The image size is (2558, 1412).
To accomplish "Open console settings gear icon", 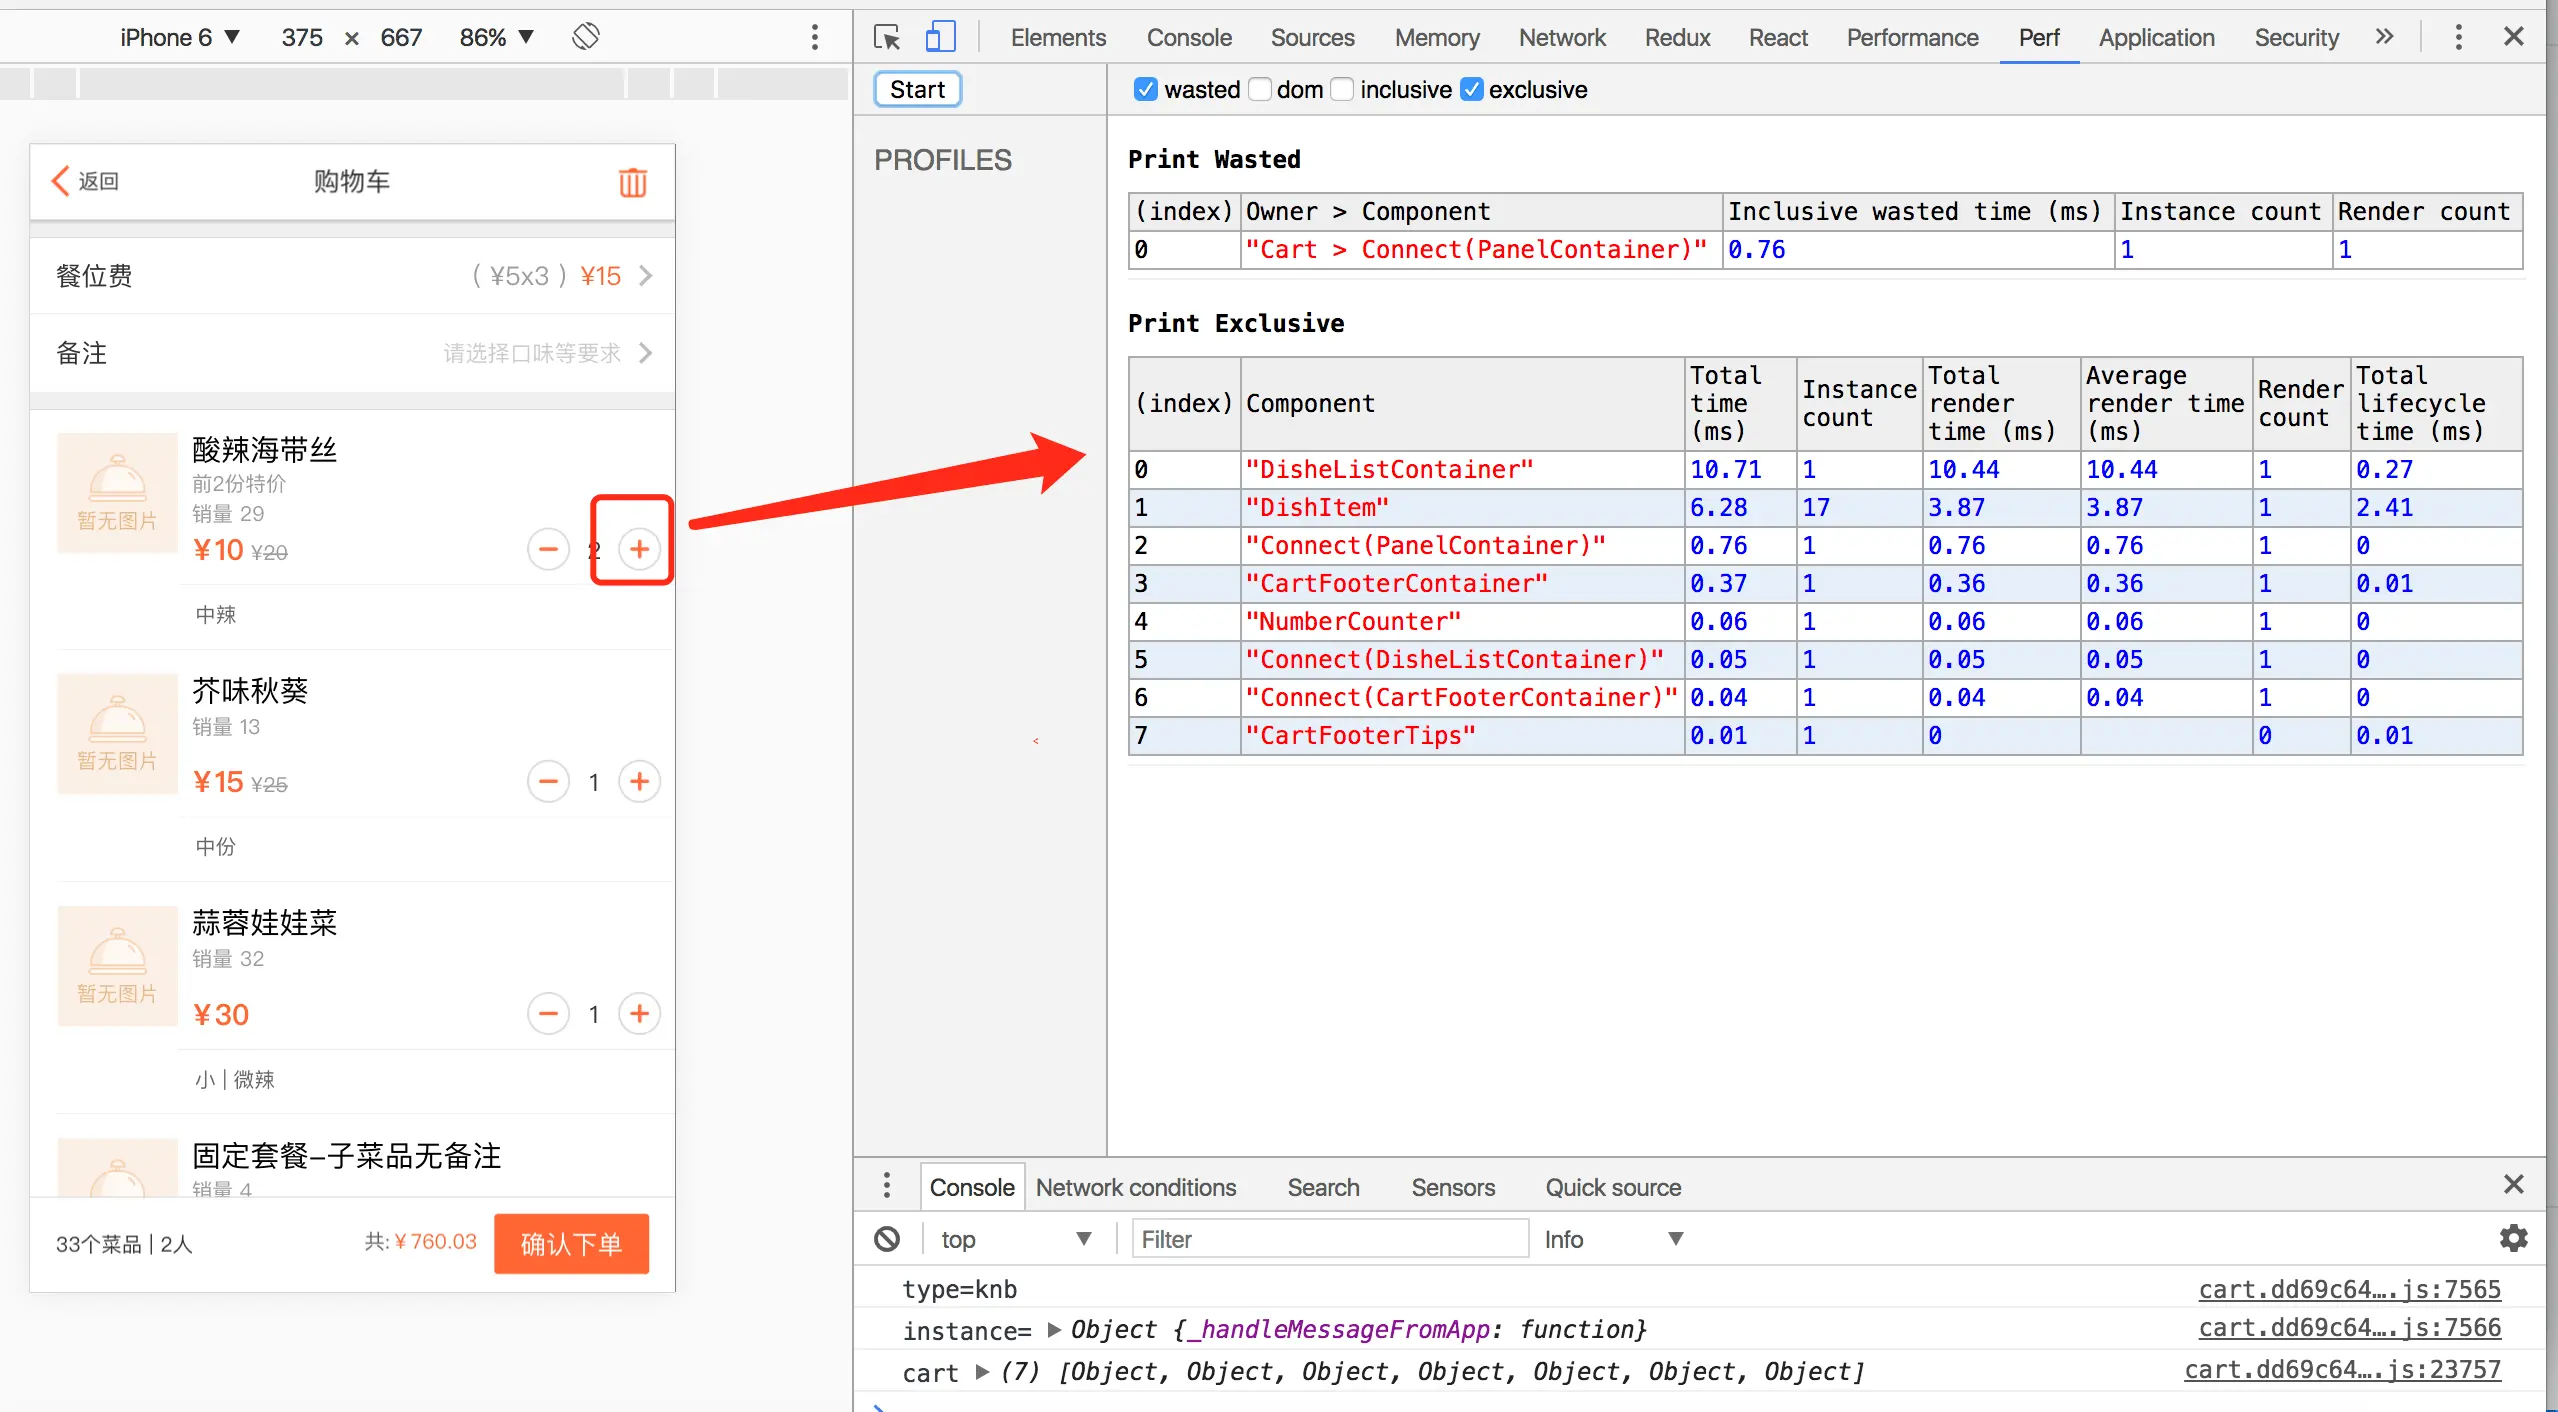I will (x=2513, y=1239).
